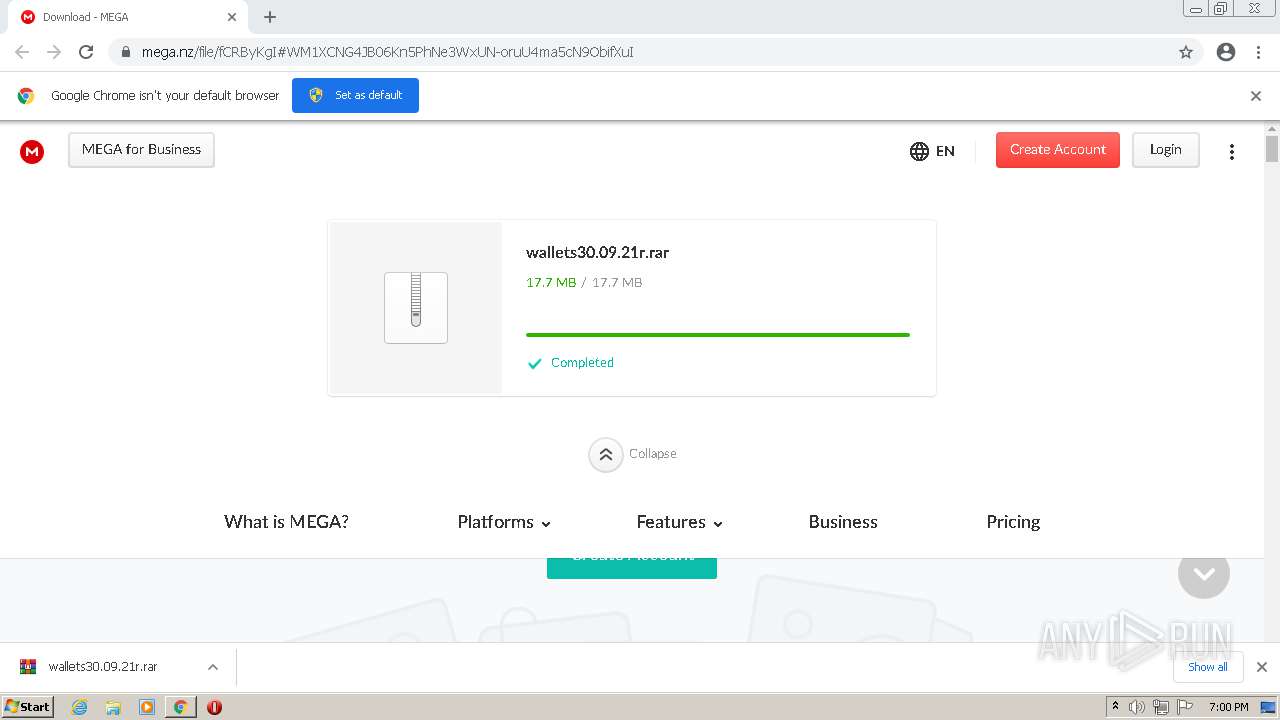Click the Chrome forward arrow
1280x720 pixels.
coord(54,52)
